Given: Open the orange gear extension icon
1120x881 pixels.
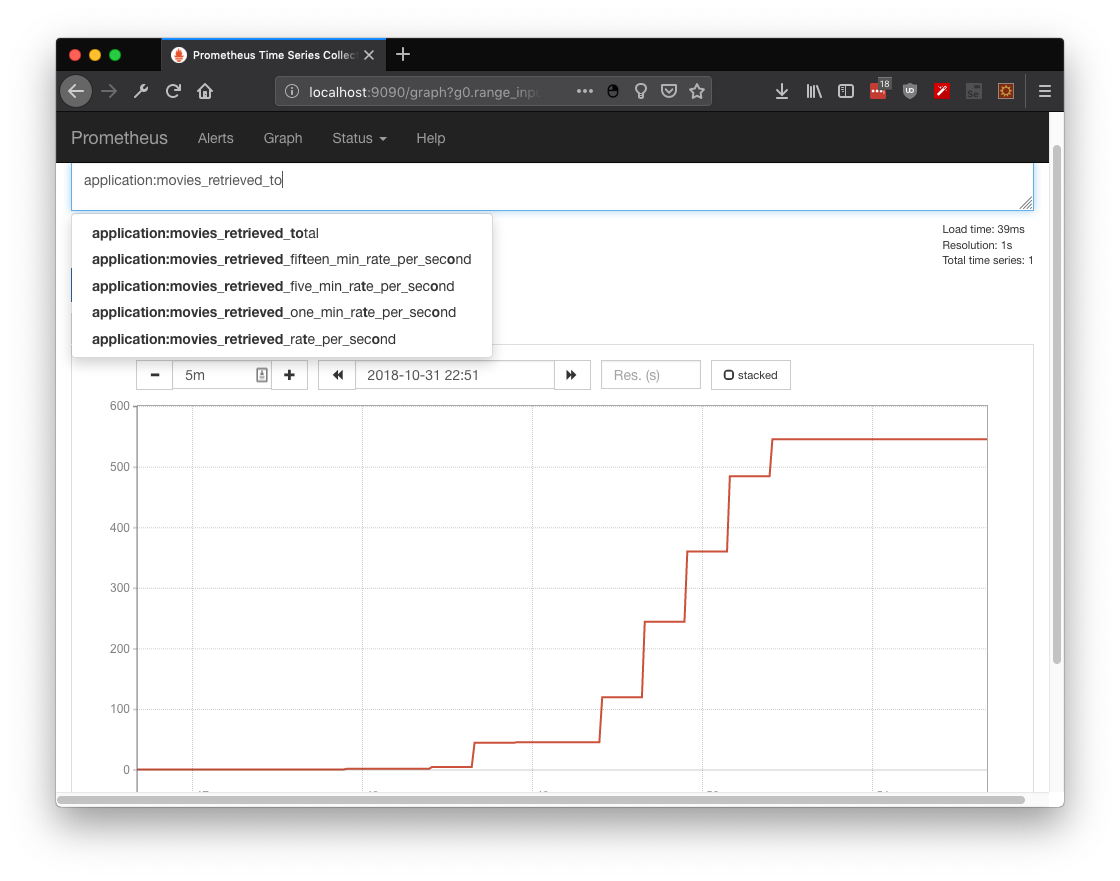Looking at the screenshot, I should [1005, 90].
